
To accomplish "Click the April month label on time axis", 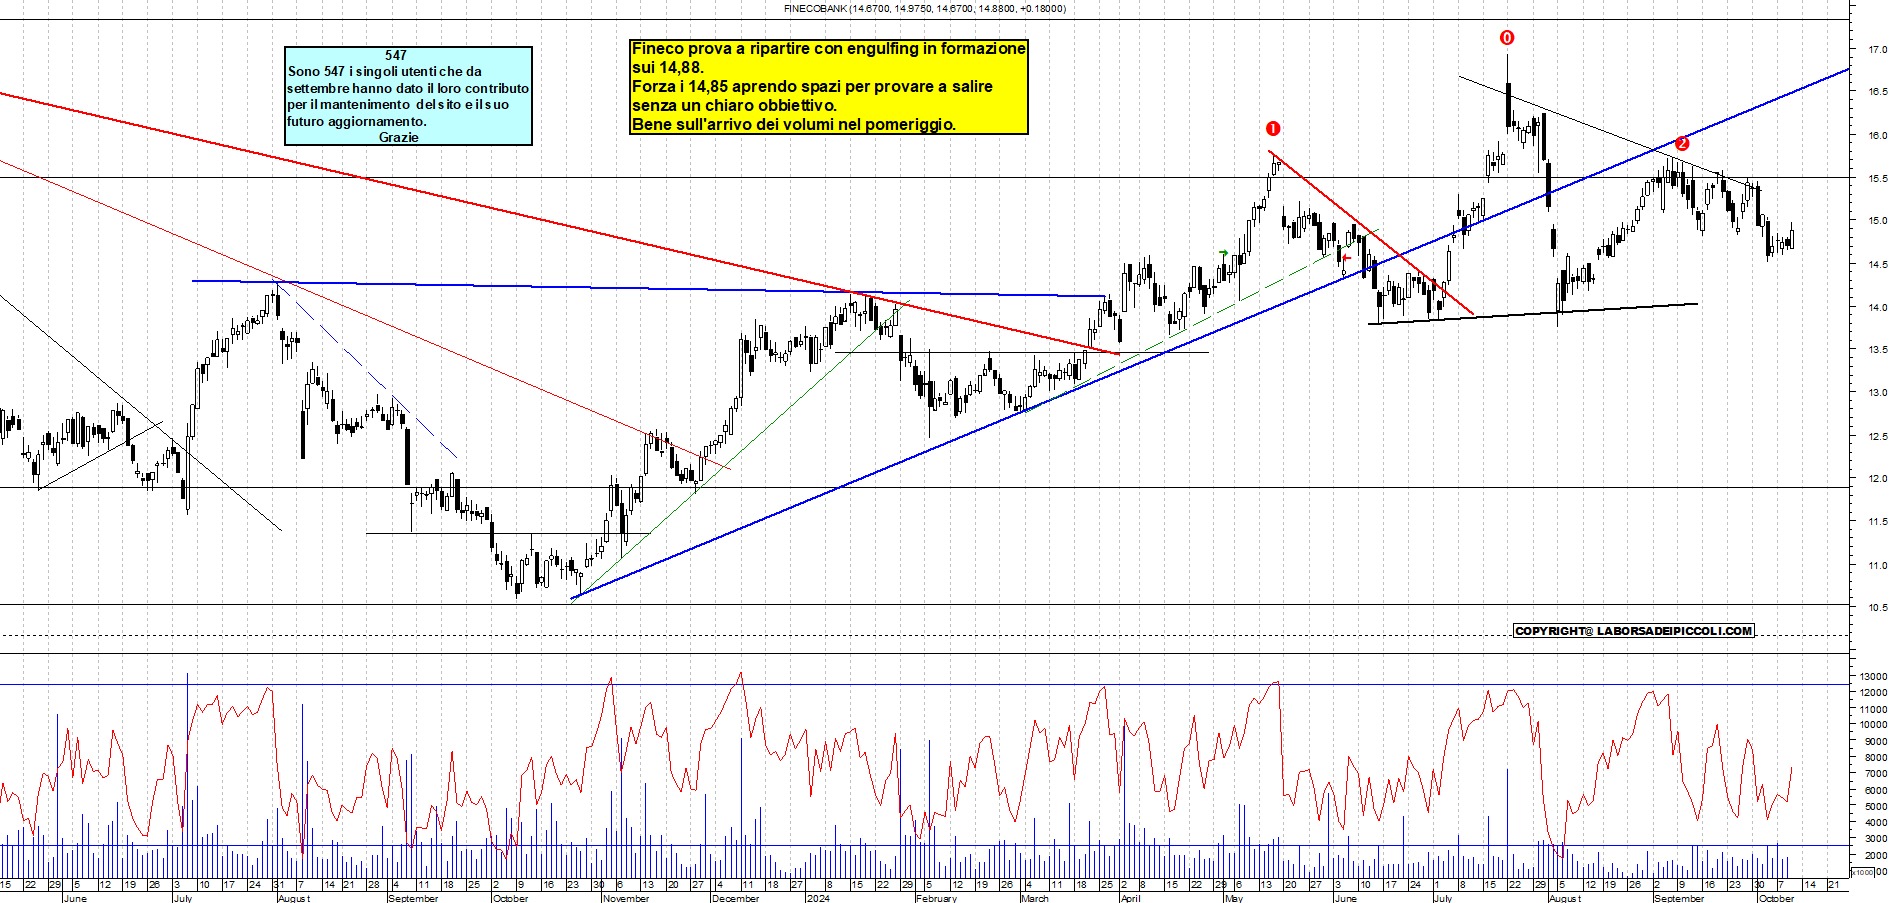I will (x=1130, y=898).
